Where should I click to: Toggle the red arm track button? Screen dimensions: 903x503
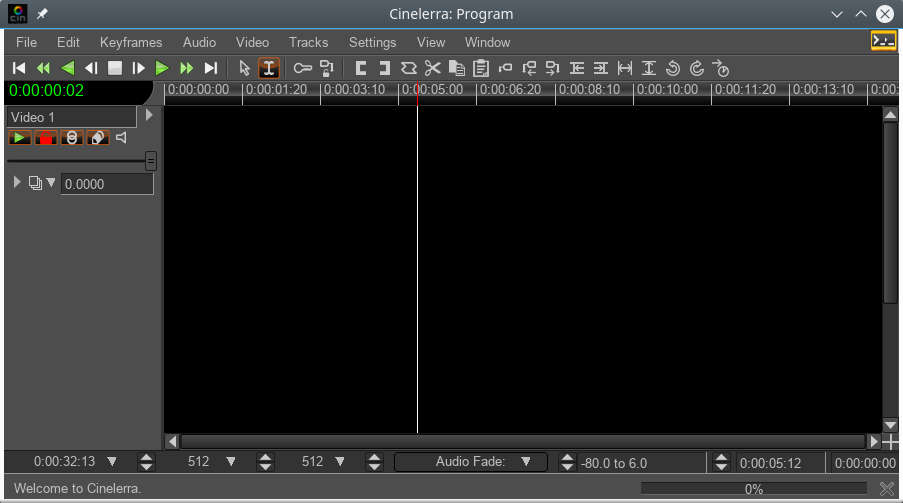[46, 138]
